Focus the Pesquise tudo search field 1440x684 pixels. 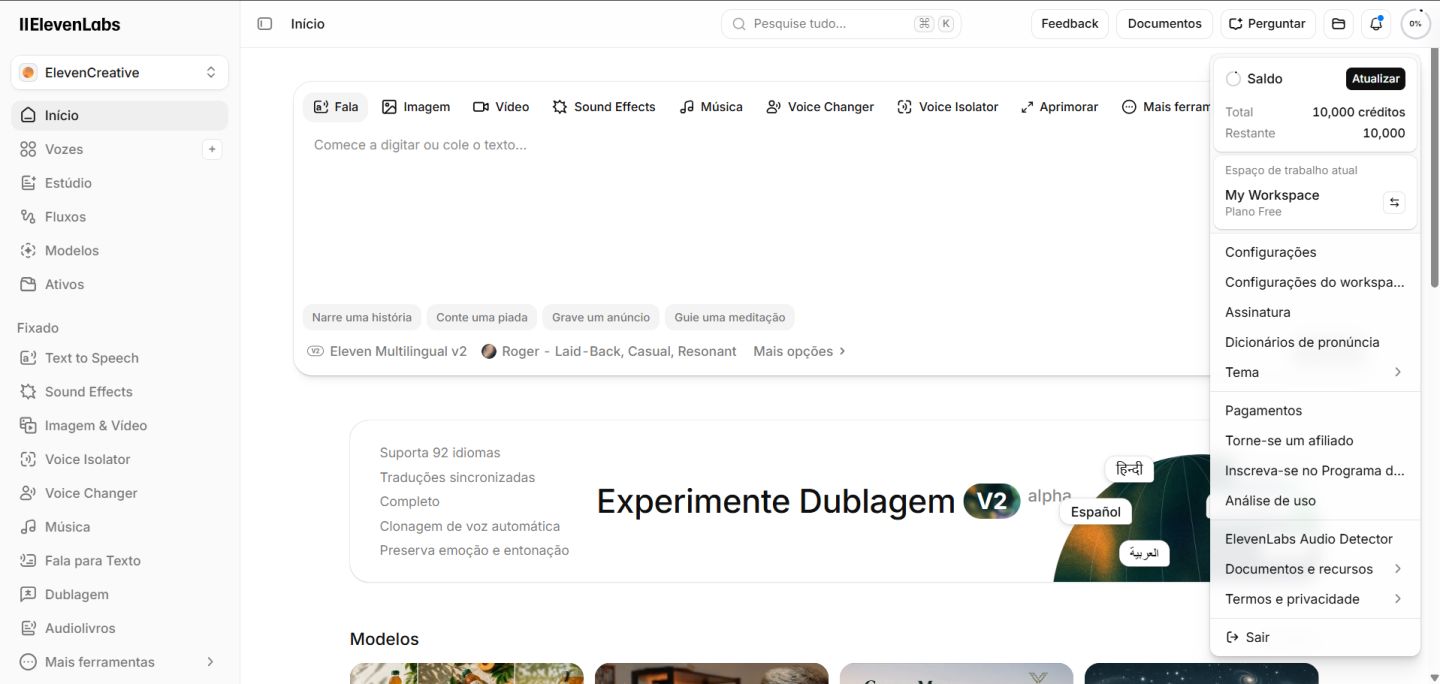(841, 24)
